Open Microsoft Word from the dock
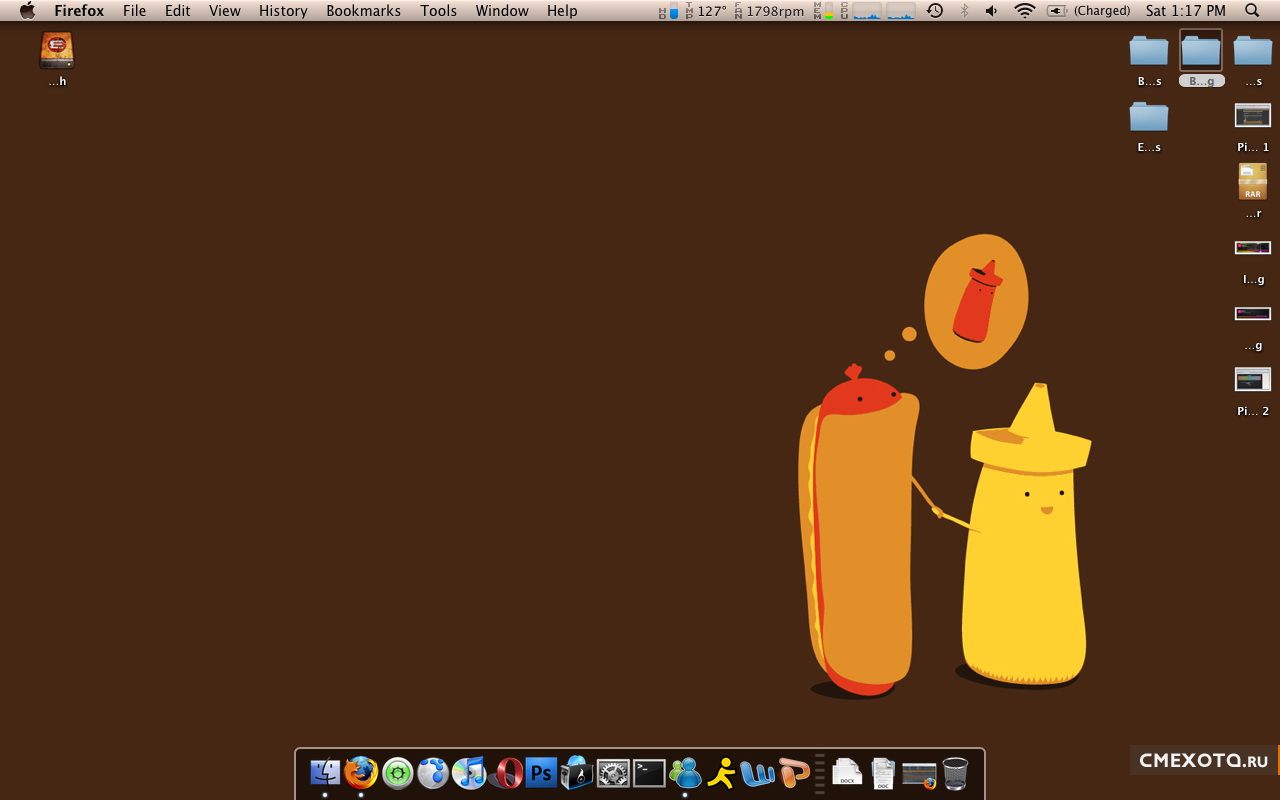The image size is (1280, 800). [758, 772]
